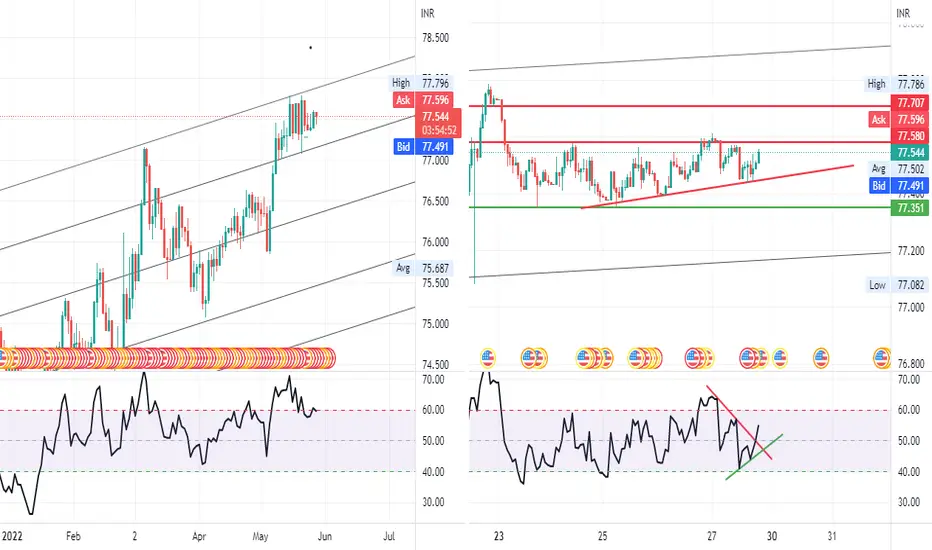Click date 23 on the intraday time axis

coord(499,536)
